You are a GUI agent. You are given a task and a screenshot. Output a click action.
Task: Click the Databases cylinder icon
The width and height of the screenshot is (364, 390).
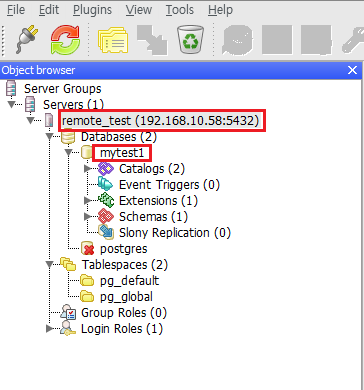click(x=68, y=136)
